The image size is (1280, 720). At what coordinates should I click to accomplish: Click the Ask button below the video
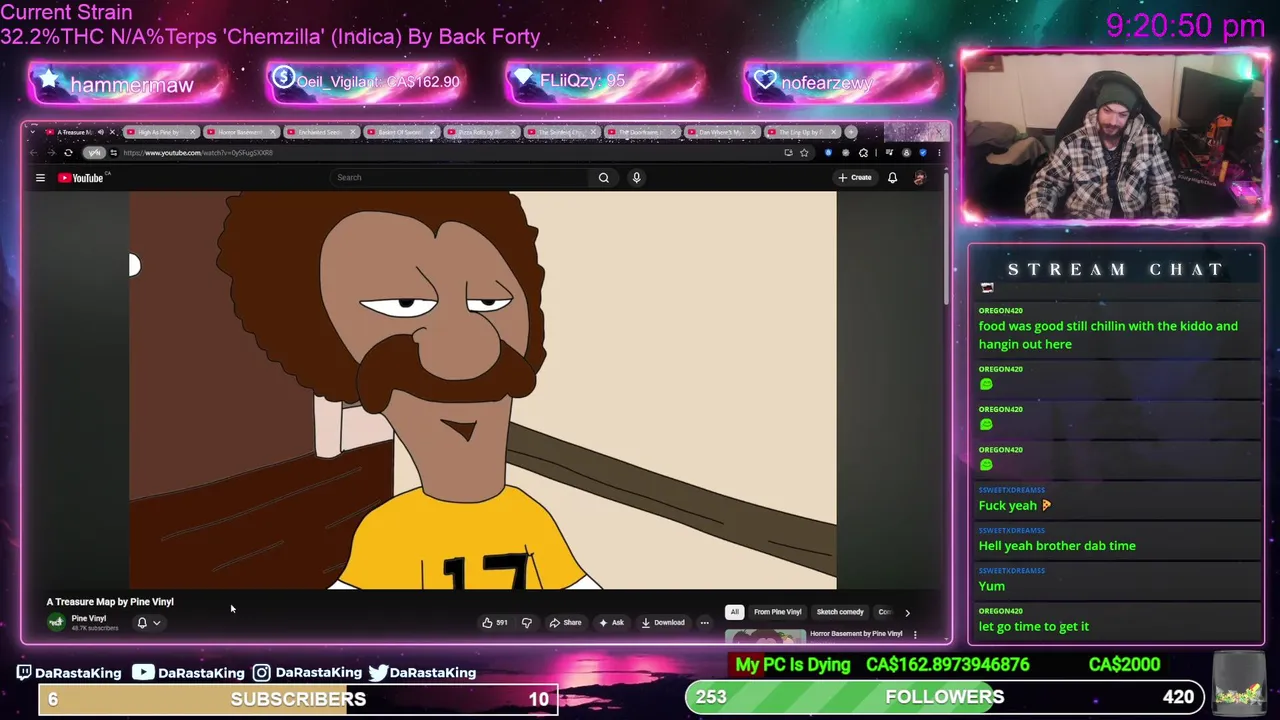tap(611, 623)
